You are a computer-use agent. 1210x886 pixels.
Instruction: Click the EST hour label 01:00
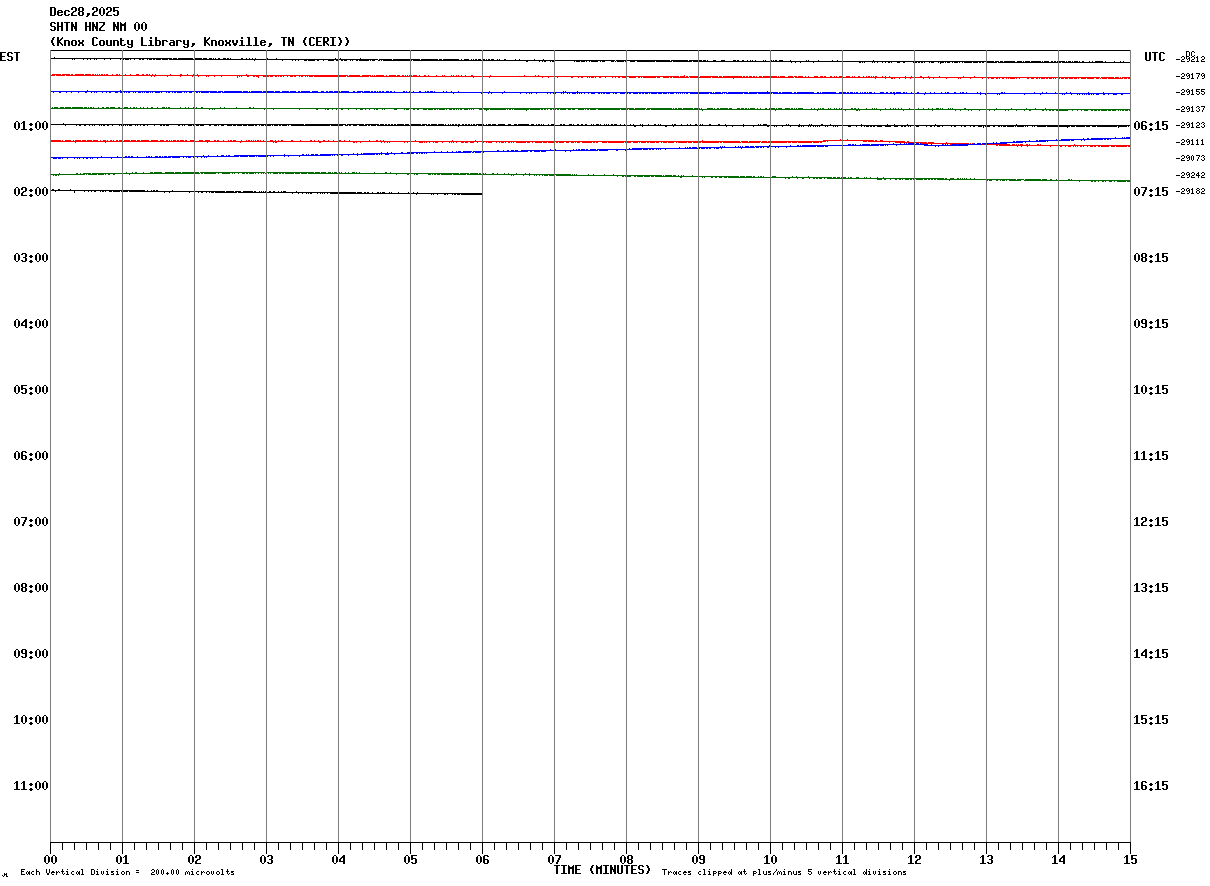tap(31, 126)
